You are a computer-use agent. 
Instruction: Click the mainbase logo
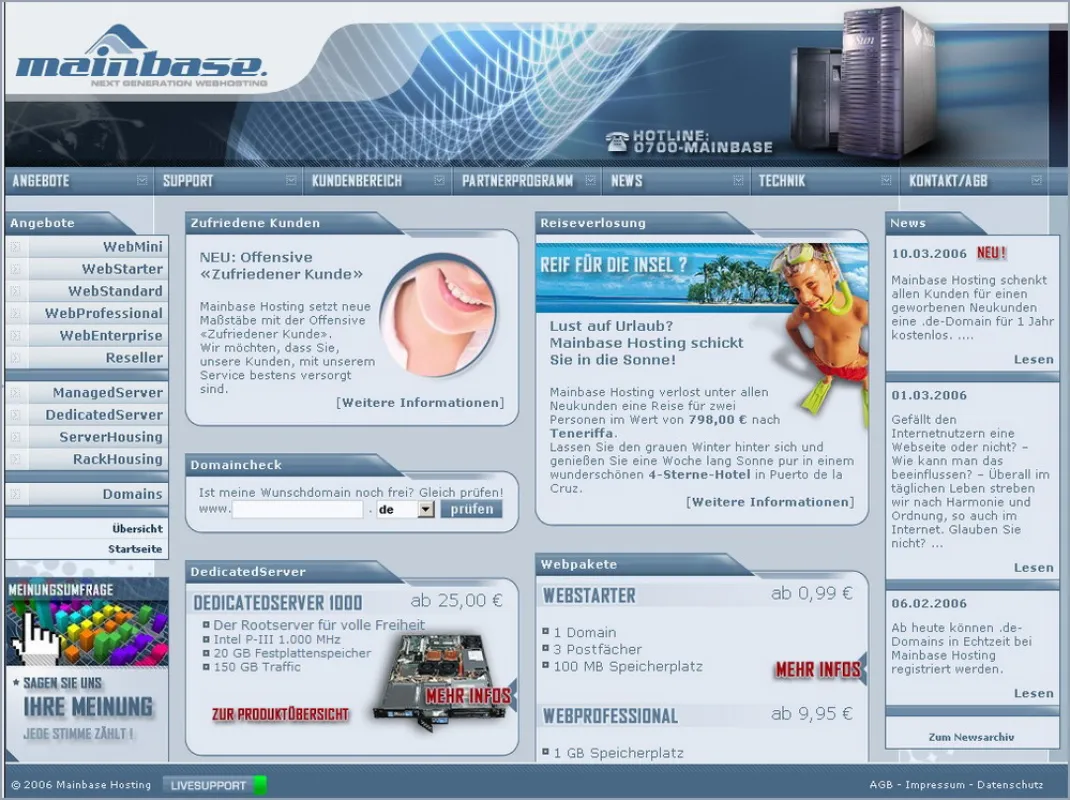(x=140, y=57)
